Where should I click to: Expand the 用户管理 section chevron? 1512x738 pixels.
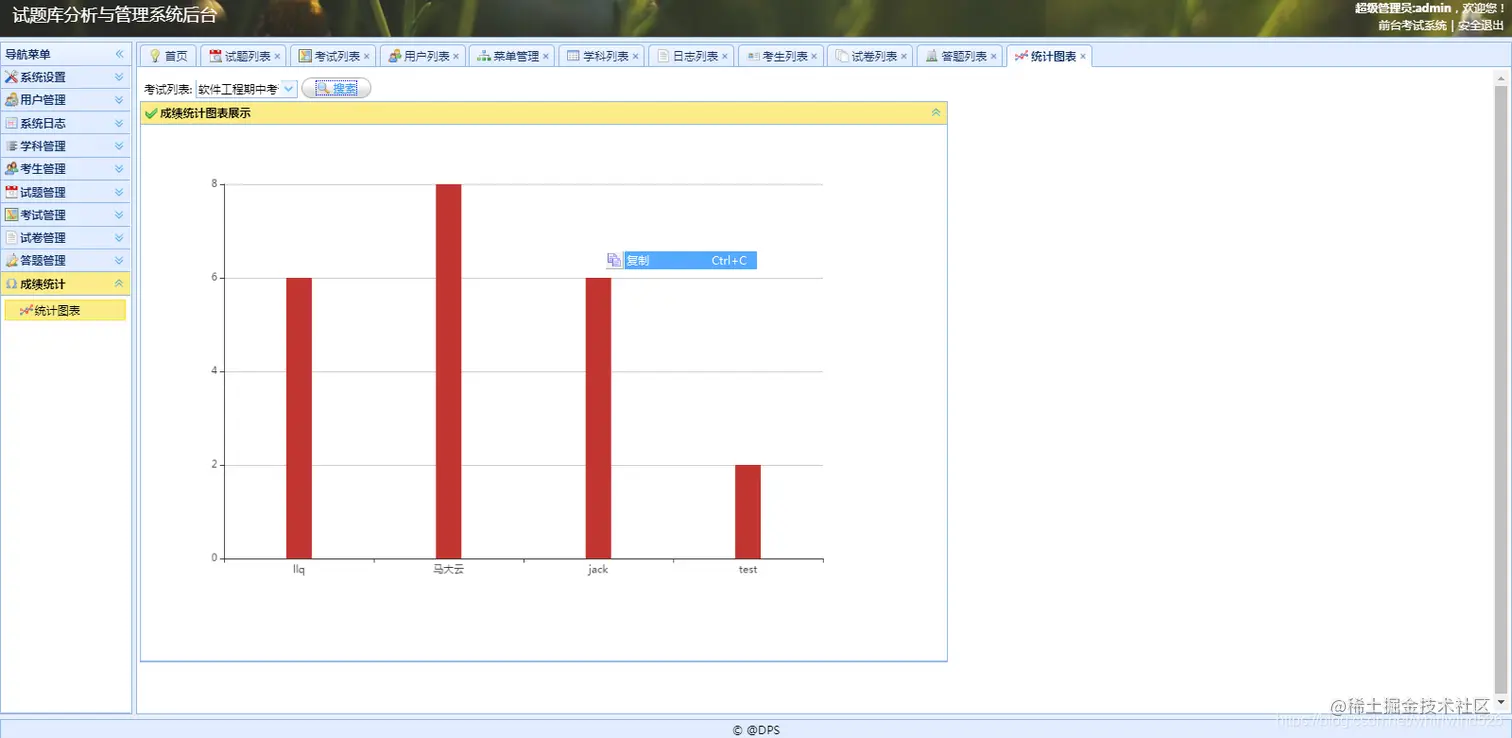point(119,100)
